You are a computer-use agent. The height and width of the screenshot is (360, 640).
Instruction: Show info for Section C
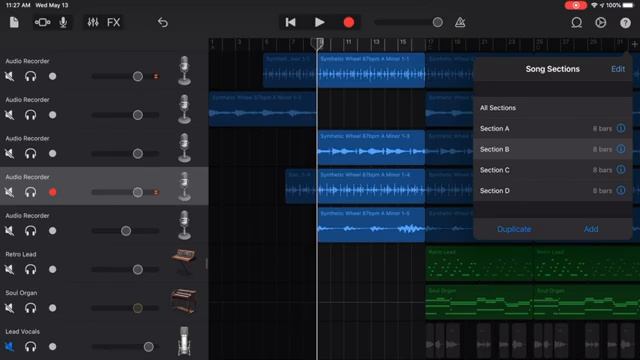pyautogui.click(x=621, y=169)
